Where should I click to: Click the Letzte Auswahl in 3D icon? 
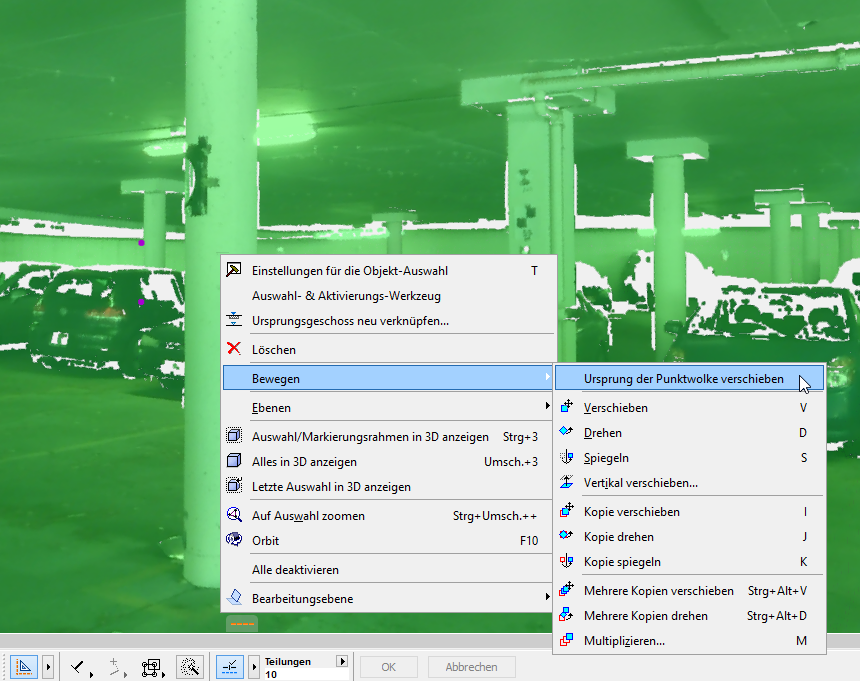(234, 486)
